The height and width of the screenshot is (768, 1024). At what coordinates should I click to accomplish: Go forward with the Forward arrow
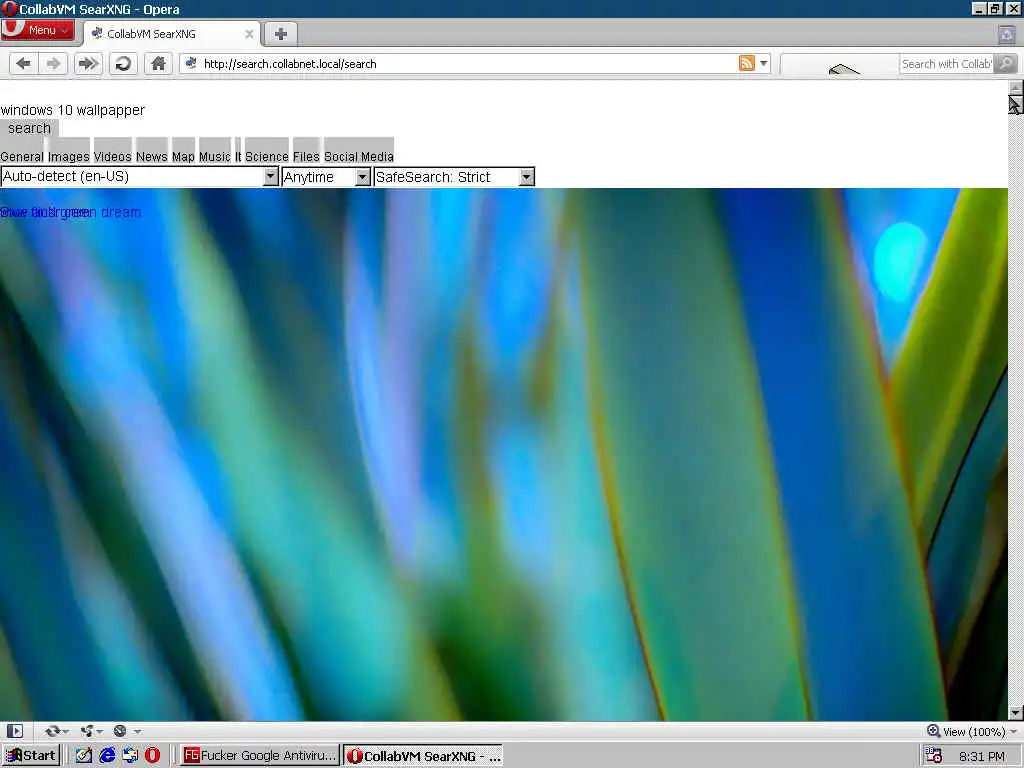[54, 63]
